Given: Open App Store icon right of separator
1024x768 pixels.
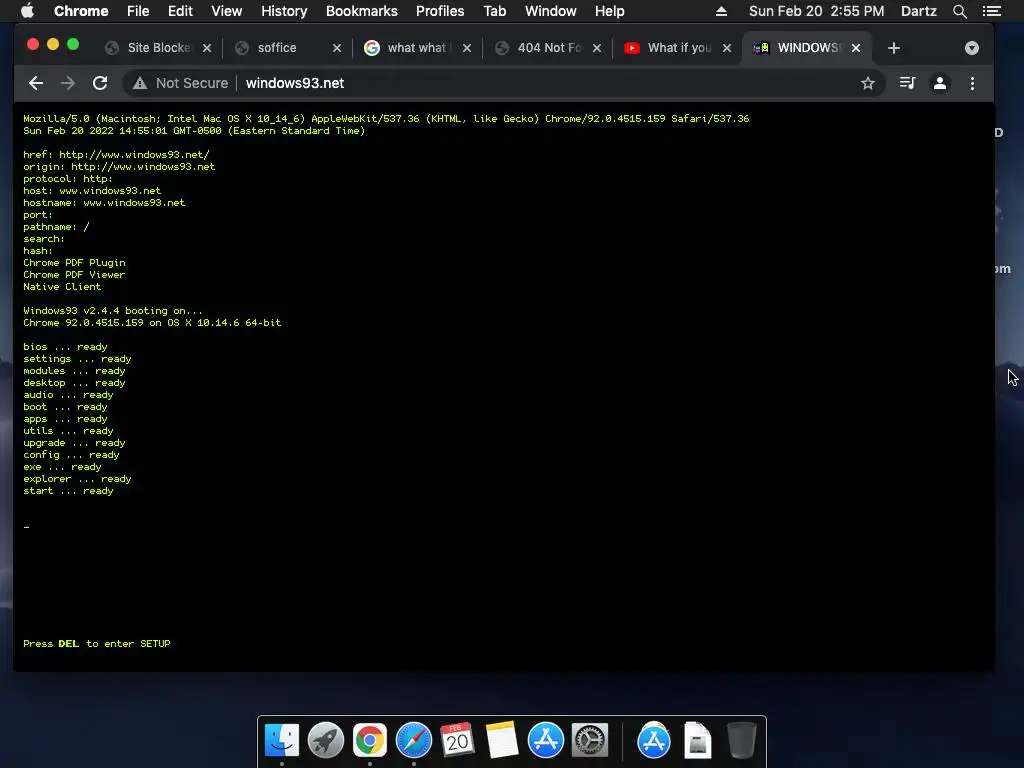Looking at the screenshot, I should click(x=654, y=740).
